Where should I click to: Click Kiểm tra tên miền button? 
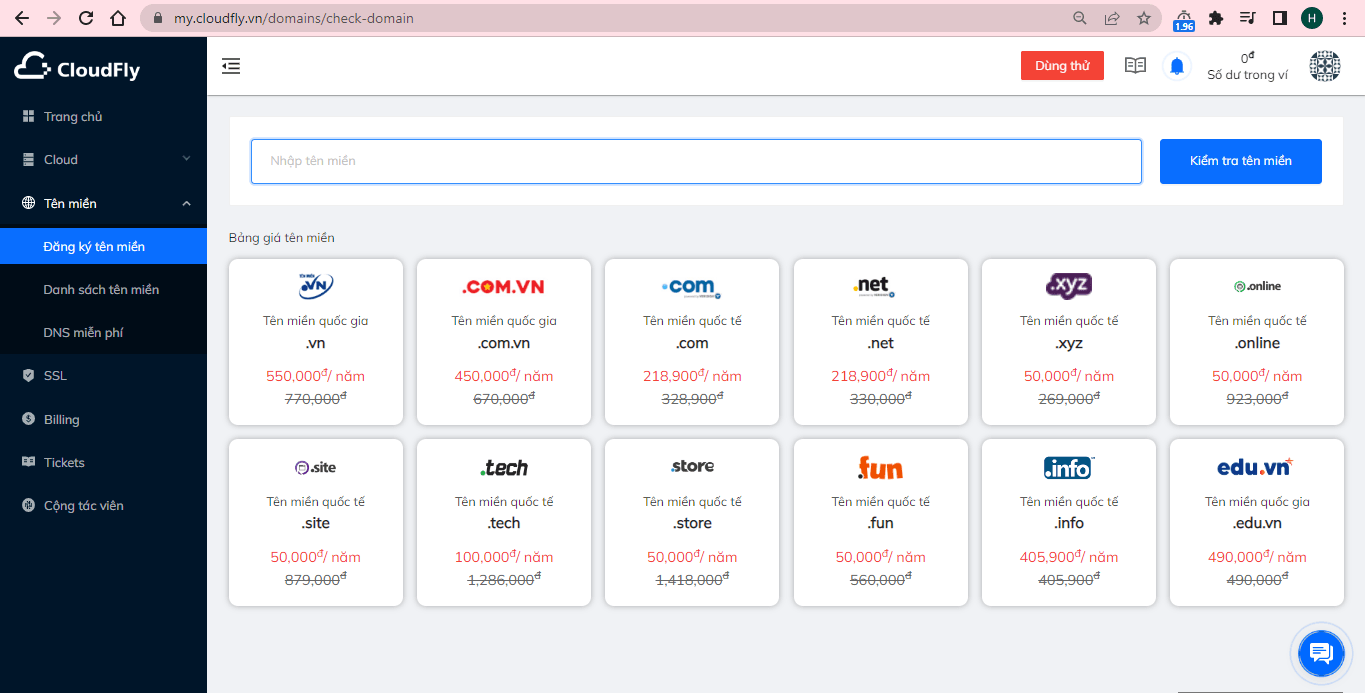coord(1240,161)
